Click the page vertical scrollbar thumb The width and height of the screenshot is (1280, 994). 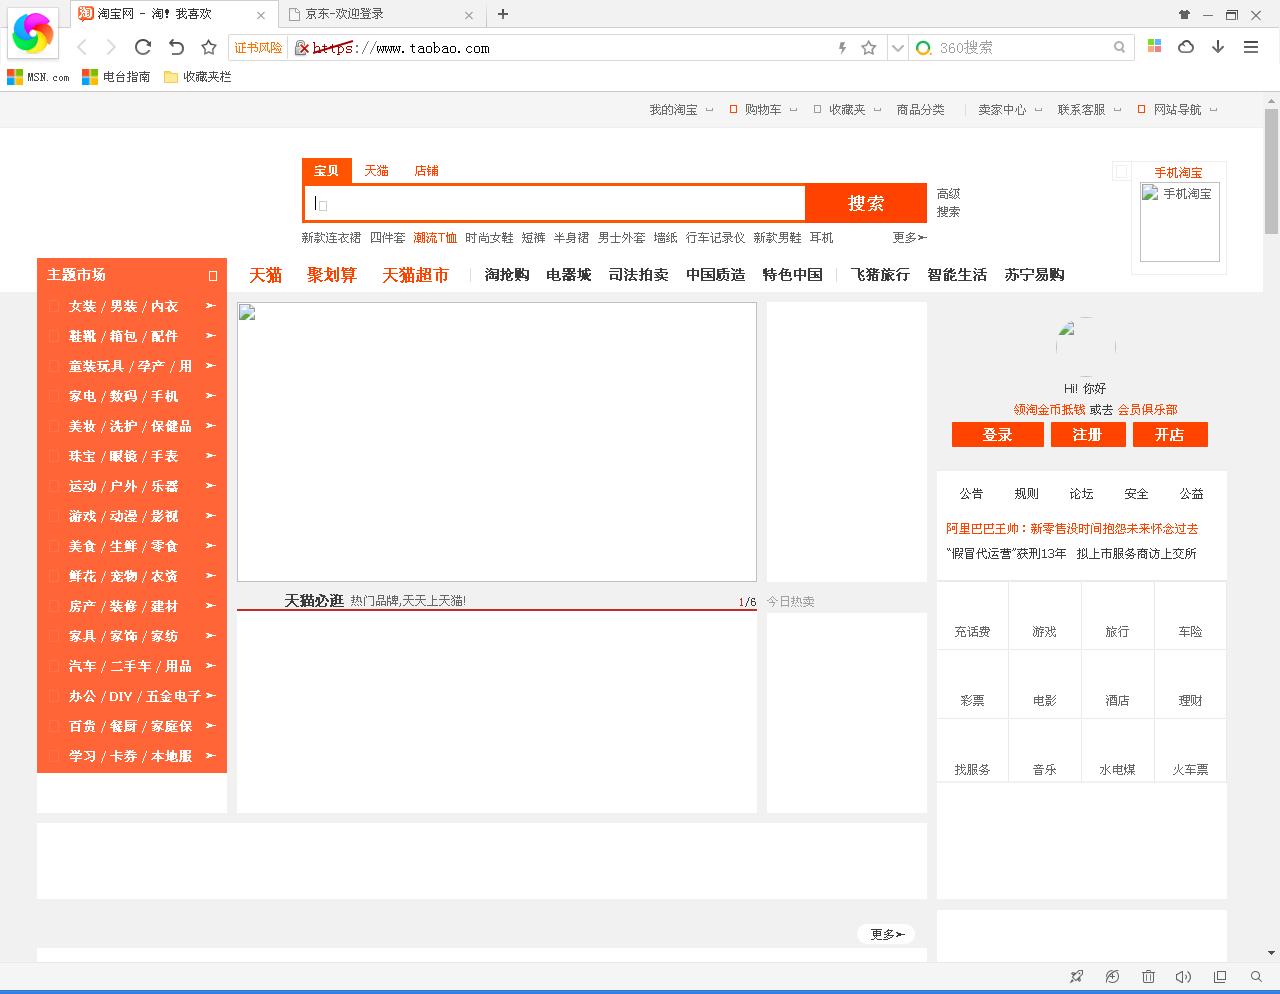click(1271, 170)
